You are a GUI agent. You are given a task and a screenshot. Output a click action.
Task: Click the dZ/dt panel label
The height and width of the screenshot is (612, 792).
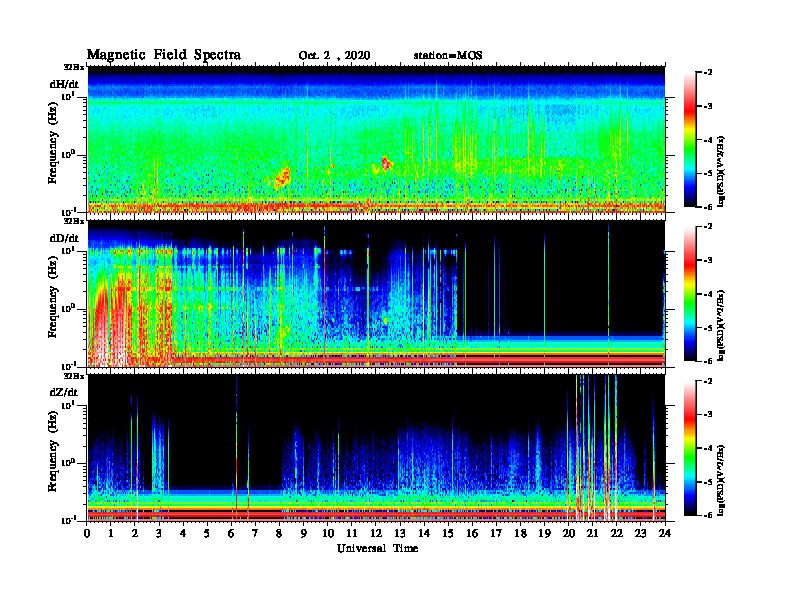pos(64,392)
